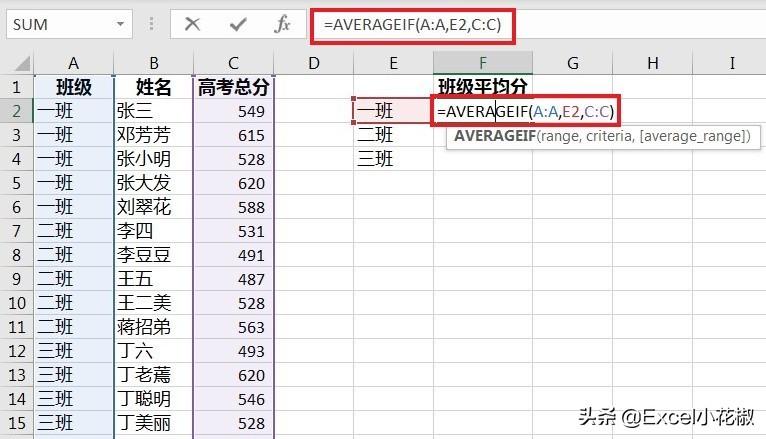
Task: Click score cell 615
Action: (234, 135)
